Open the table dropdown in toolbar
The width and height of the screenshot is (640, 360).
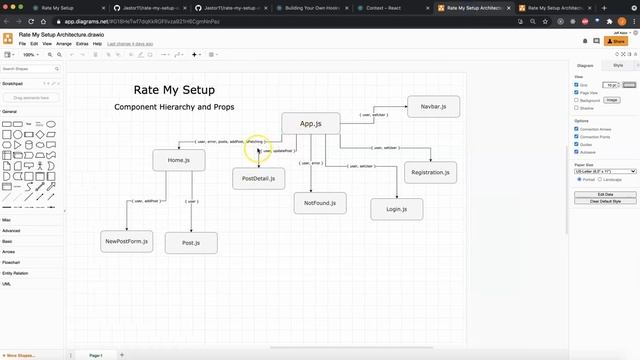click(213, 55)
